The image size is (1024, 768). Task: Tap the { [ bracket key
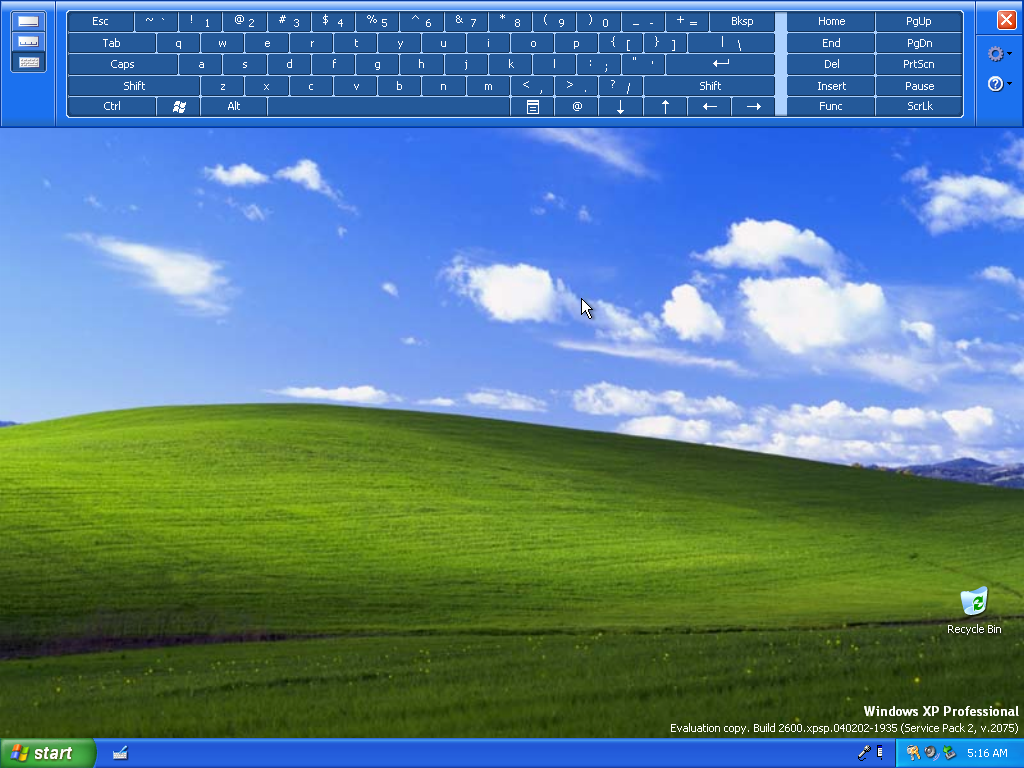click(620, 43)
